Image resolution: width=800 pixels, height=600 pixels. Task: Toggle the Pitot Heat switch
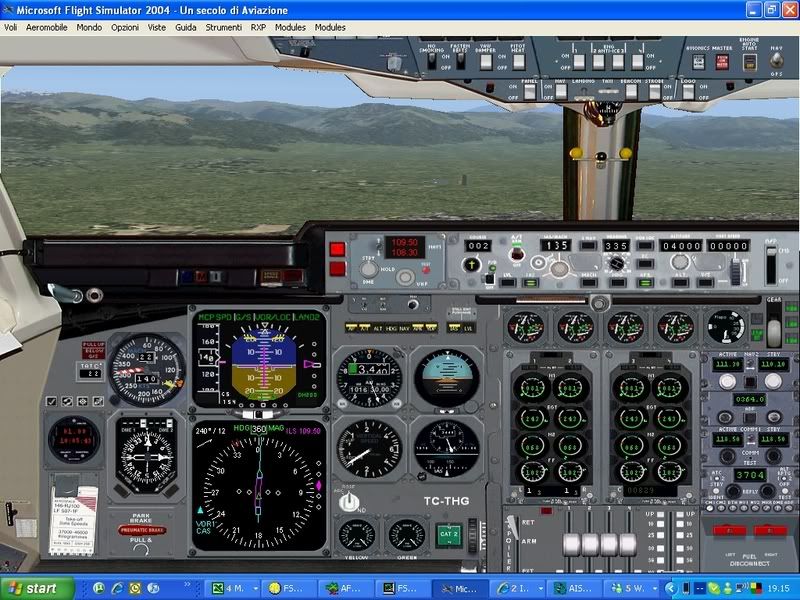click(x=518, y=62)
